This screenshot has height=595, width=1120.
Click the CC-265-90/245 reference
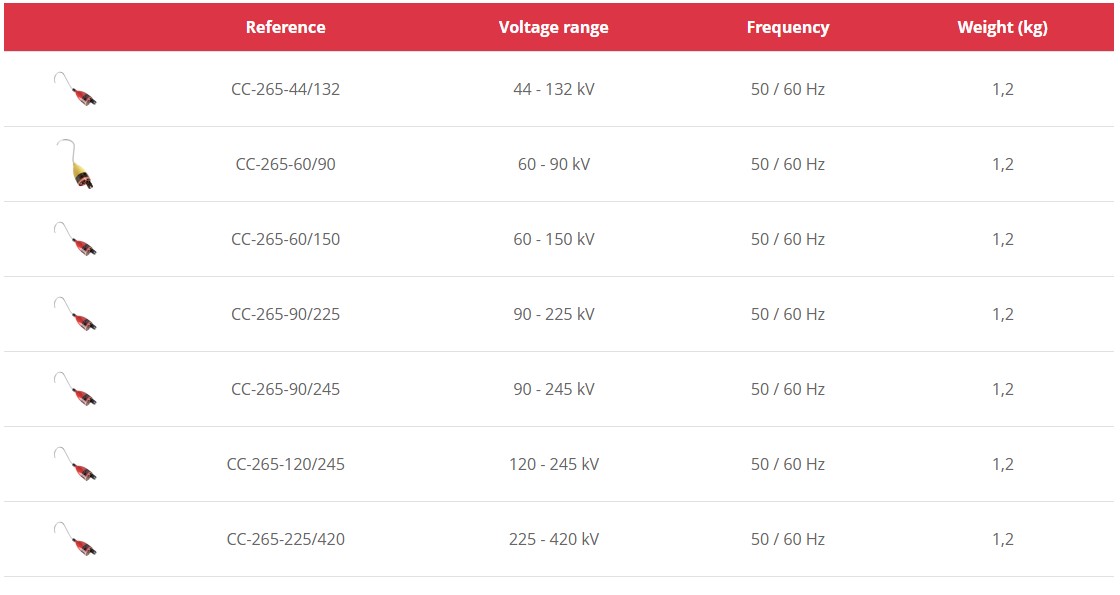[x=285, y=389]
